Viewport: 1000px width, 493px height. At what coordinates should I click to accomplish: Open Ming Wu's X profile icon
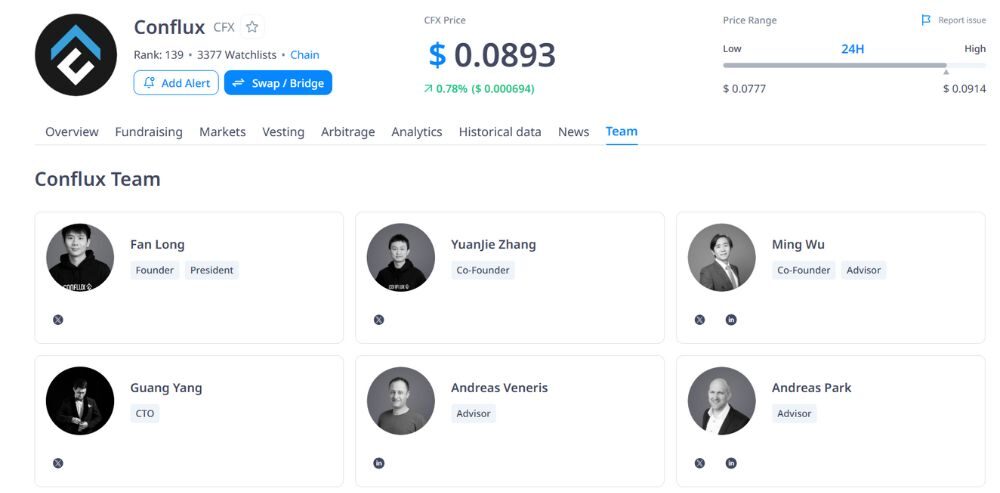(700, 319)
